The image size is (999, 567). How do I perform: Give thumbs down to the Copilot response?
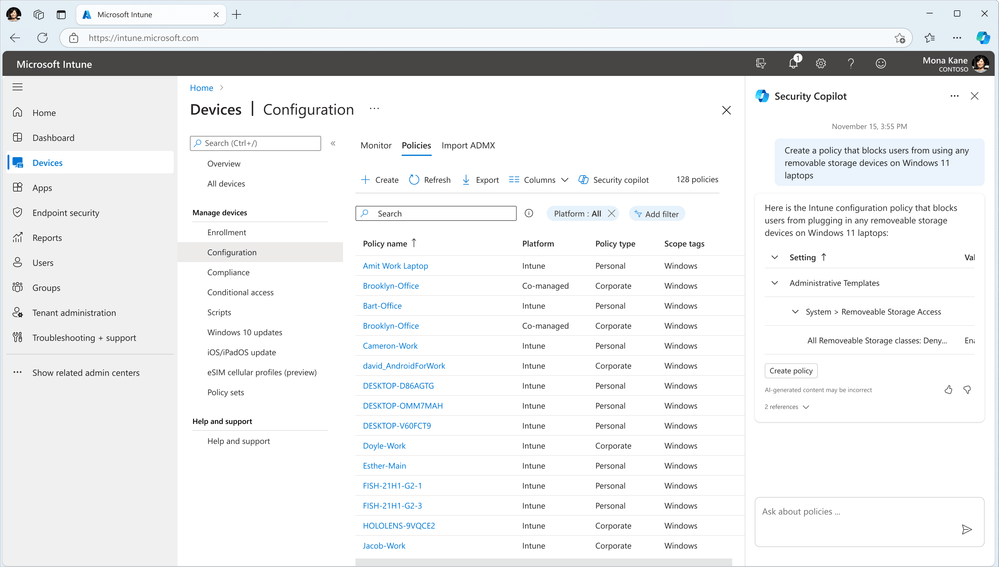[967, 390]
